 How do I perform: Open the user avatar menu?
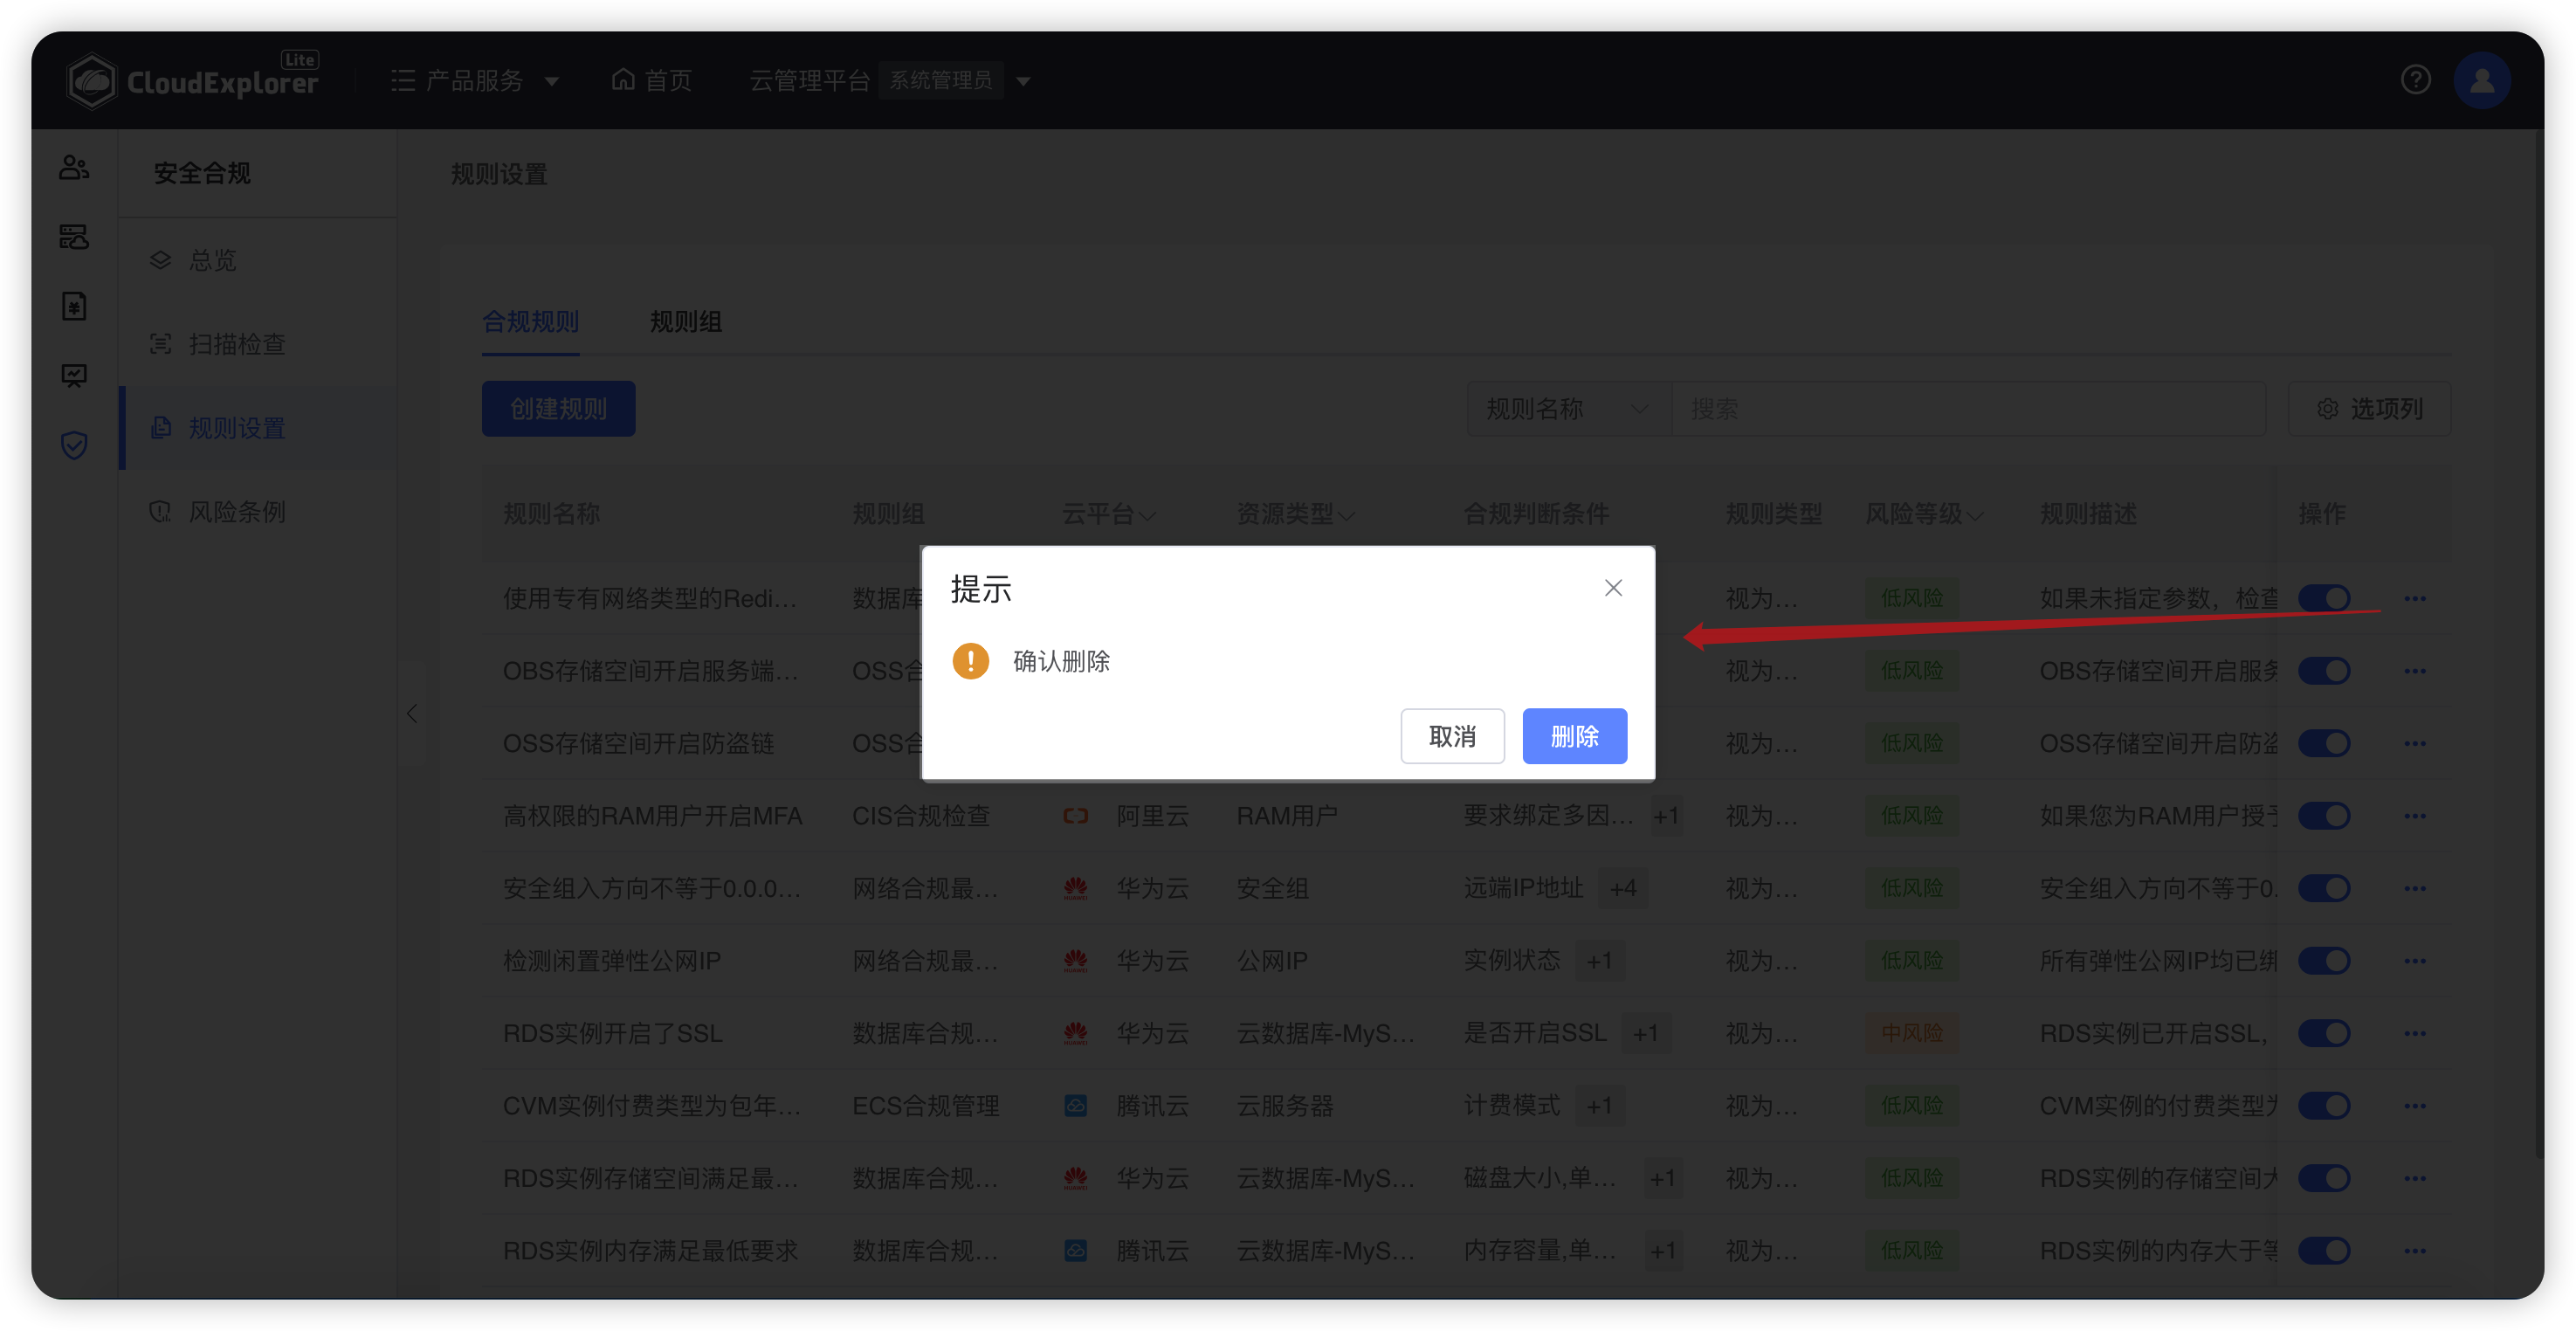coord(2481,80)
